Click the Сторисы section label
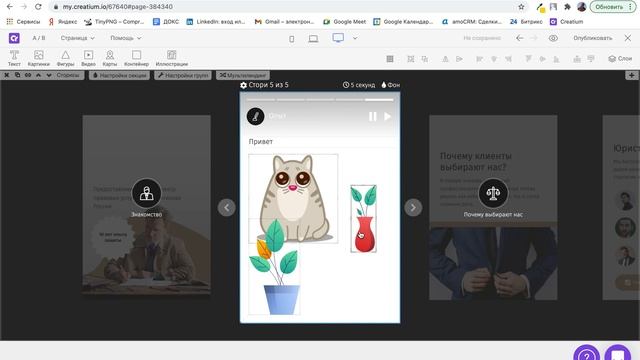 click(68, 75)
